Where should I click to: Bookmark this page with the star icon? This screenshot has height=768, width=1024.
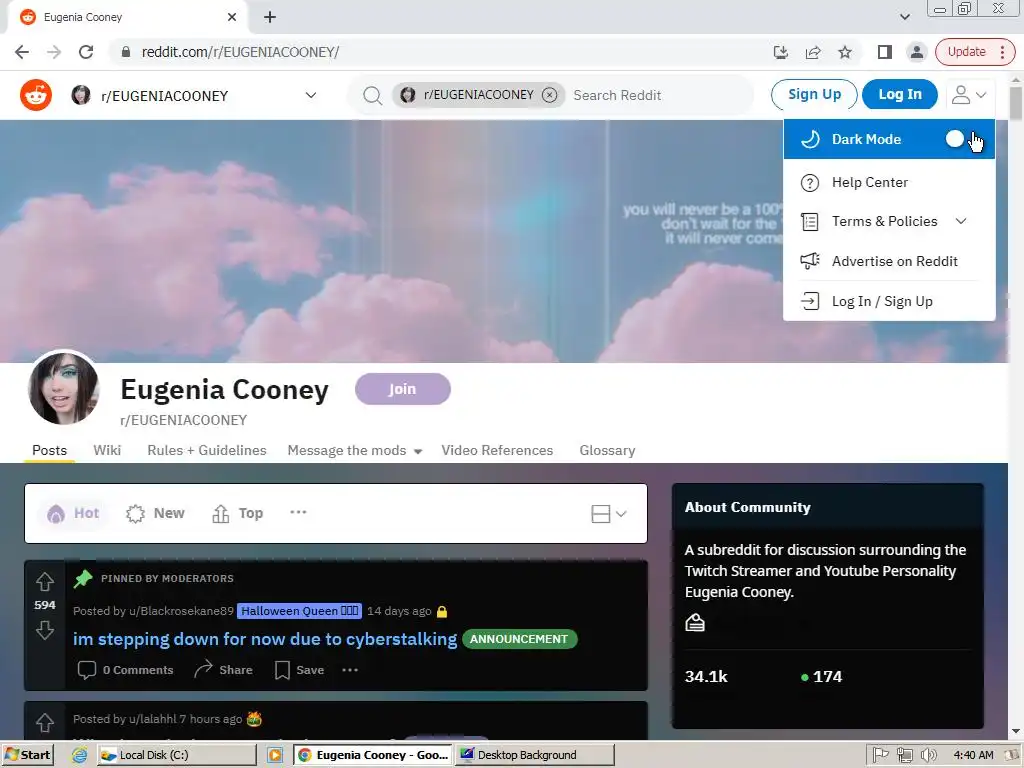tap(845, 52)
